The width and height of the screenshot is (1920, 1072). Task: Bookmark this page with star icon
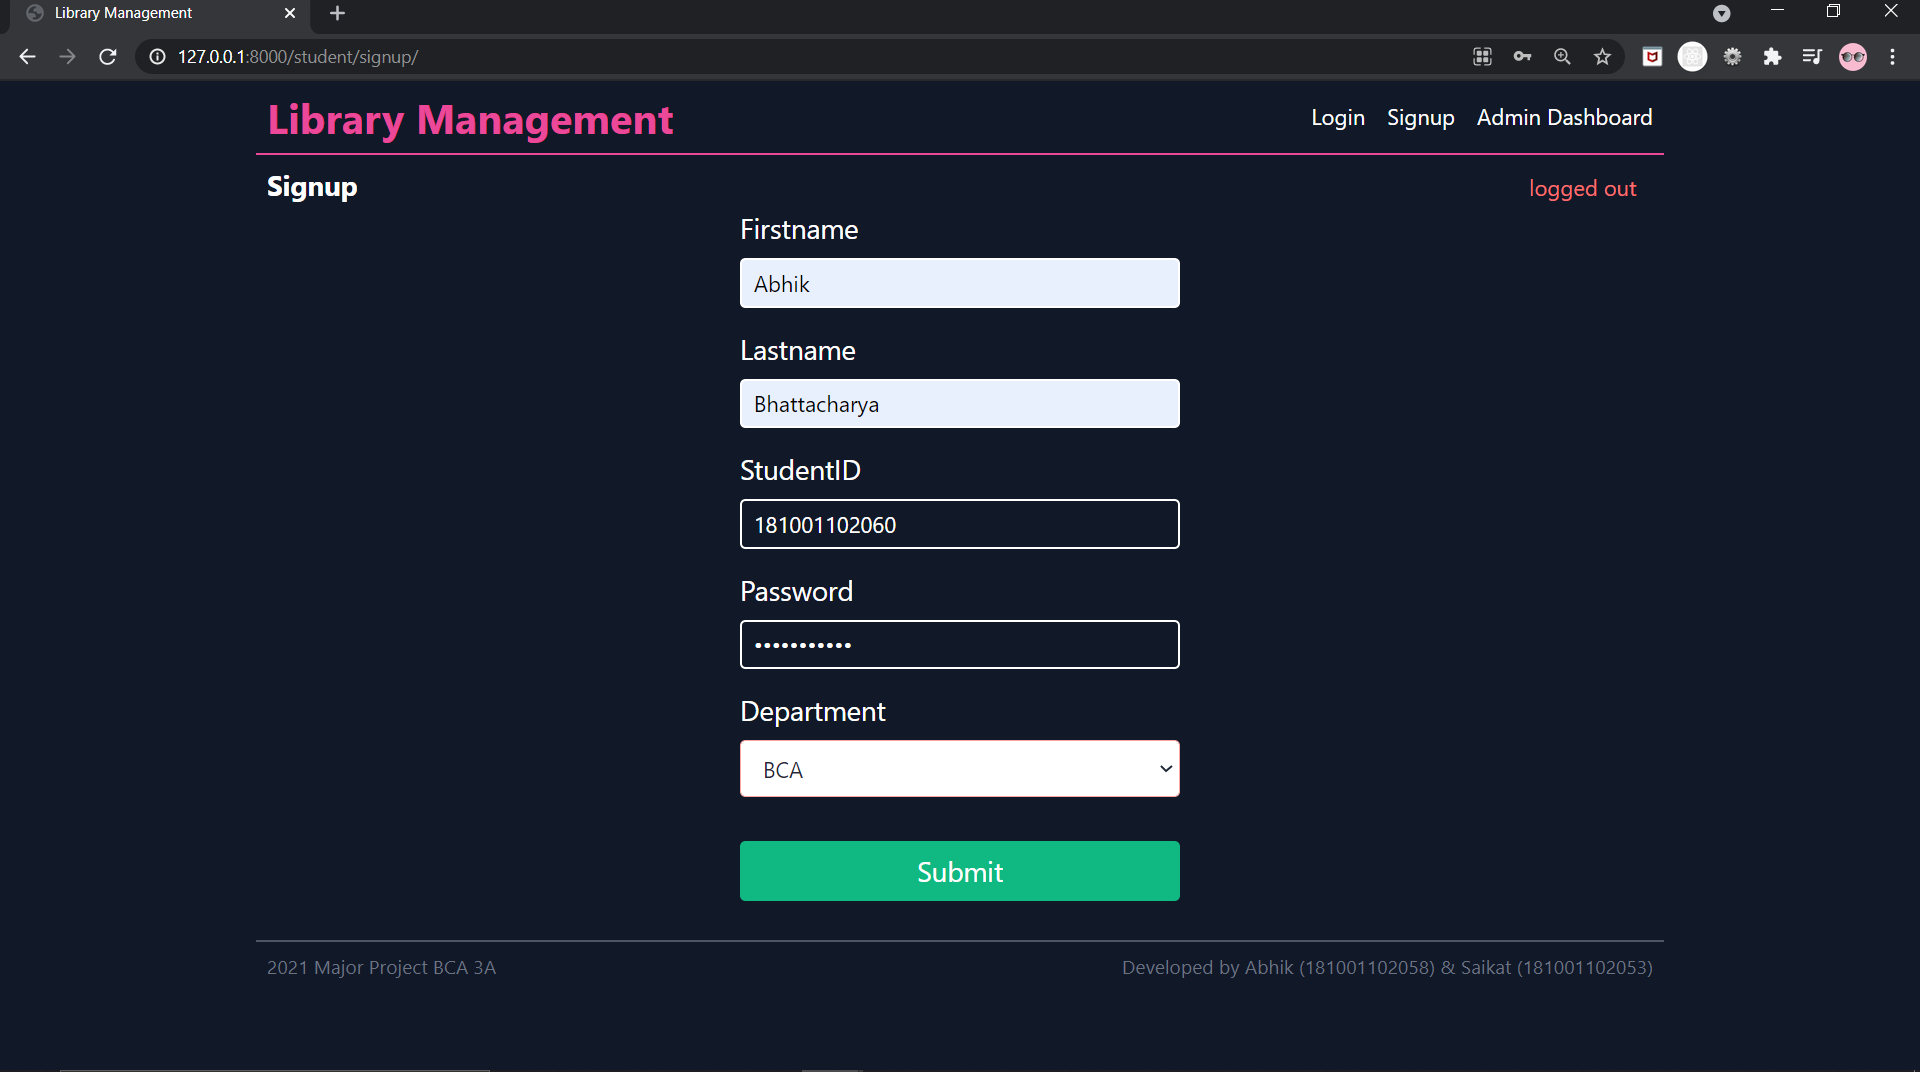click(1602, 57)
